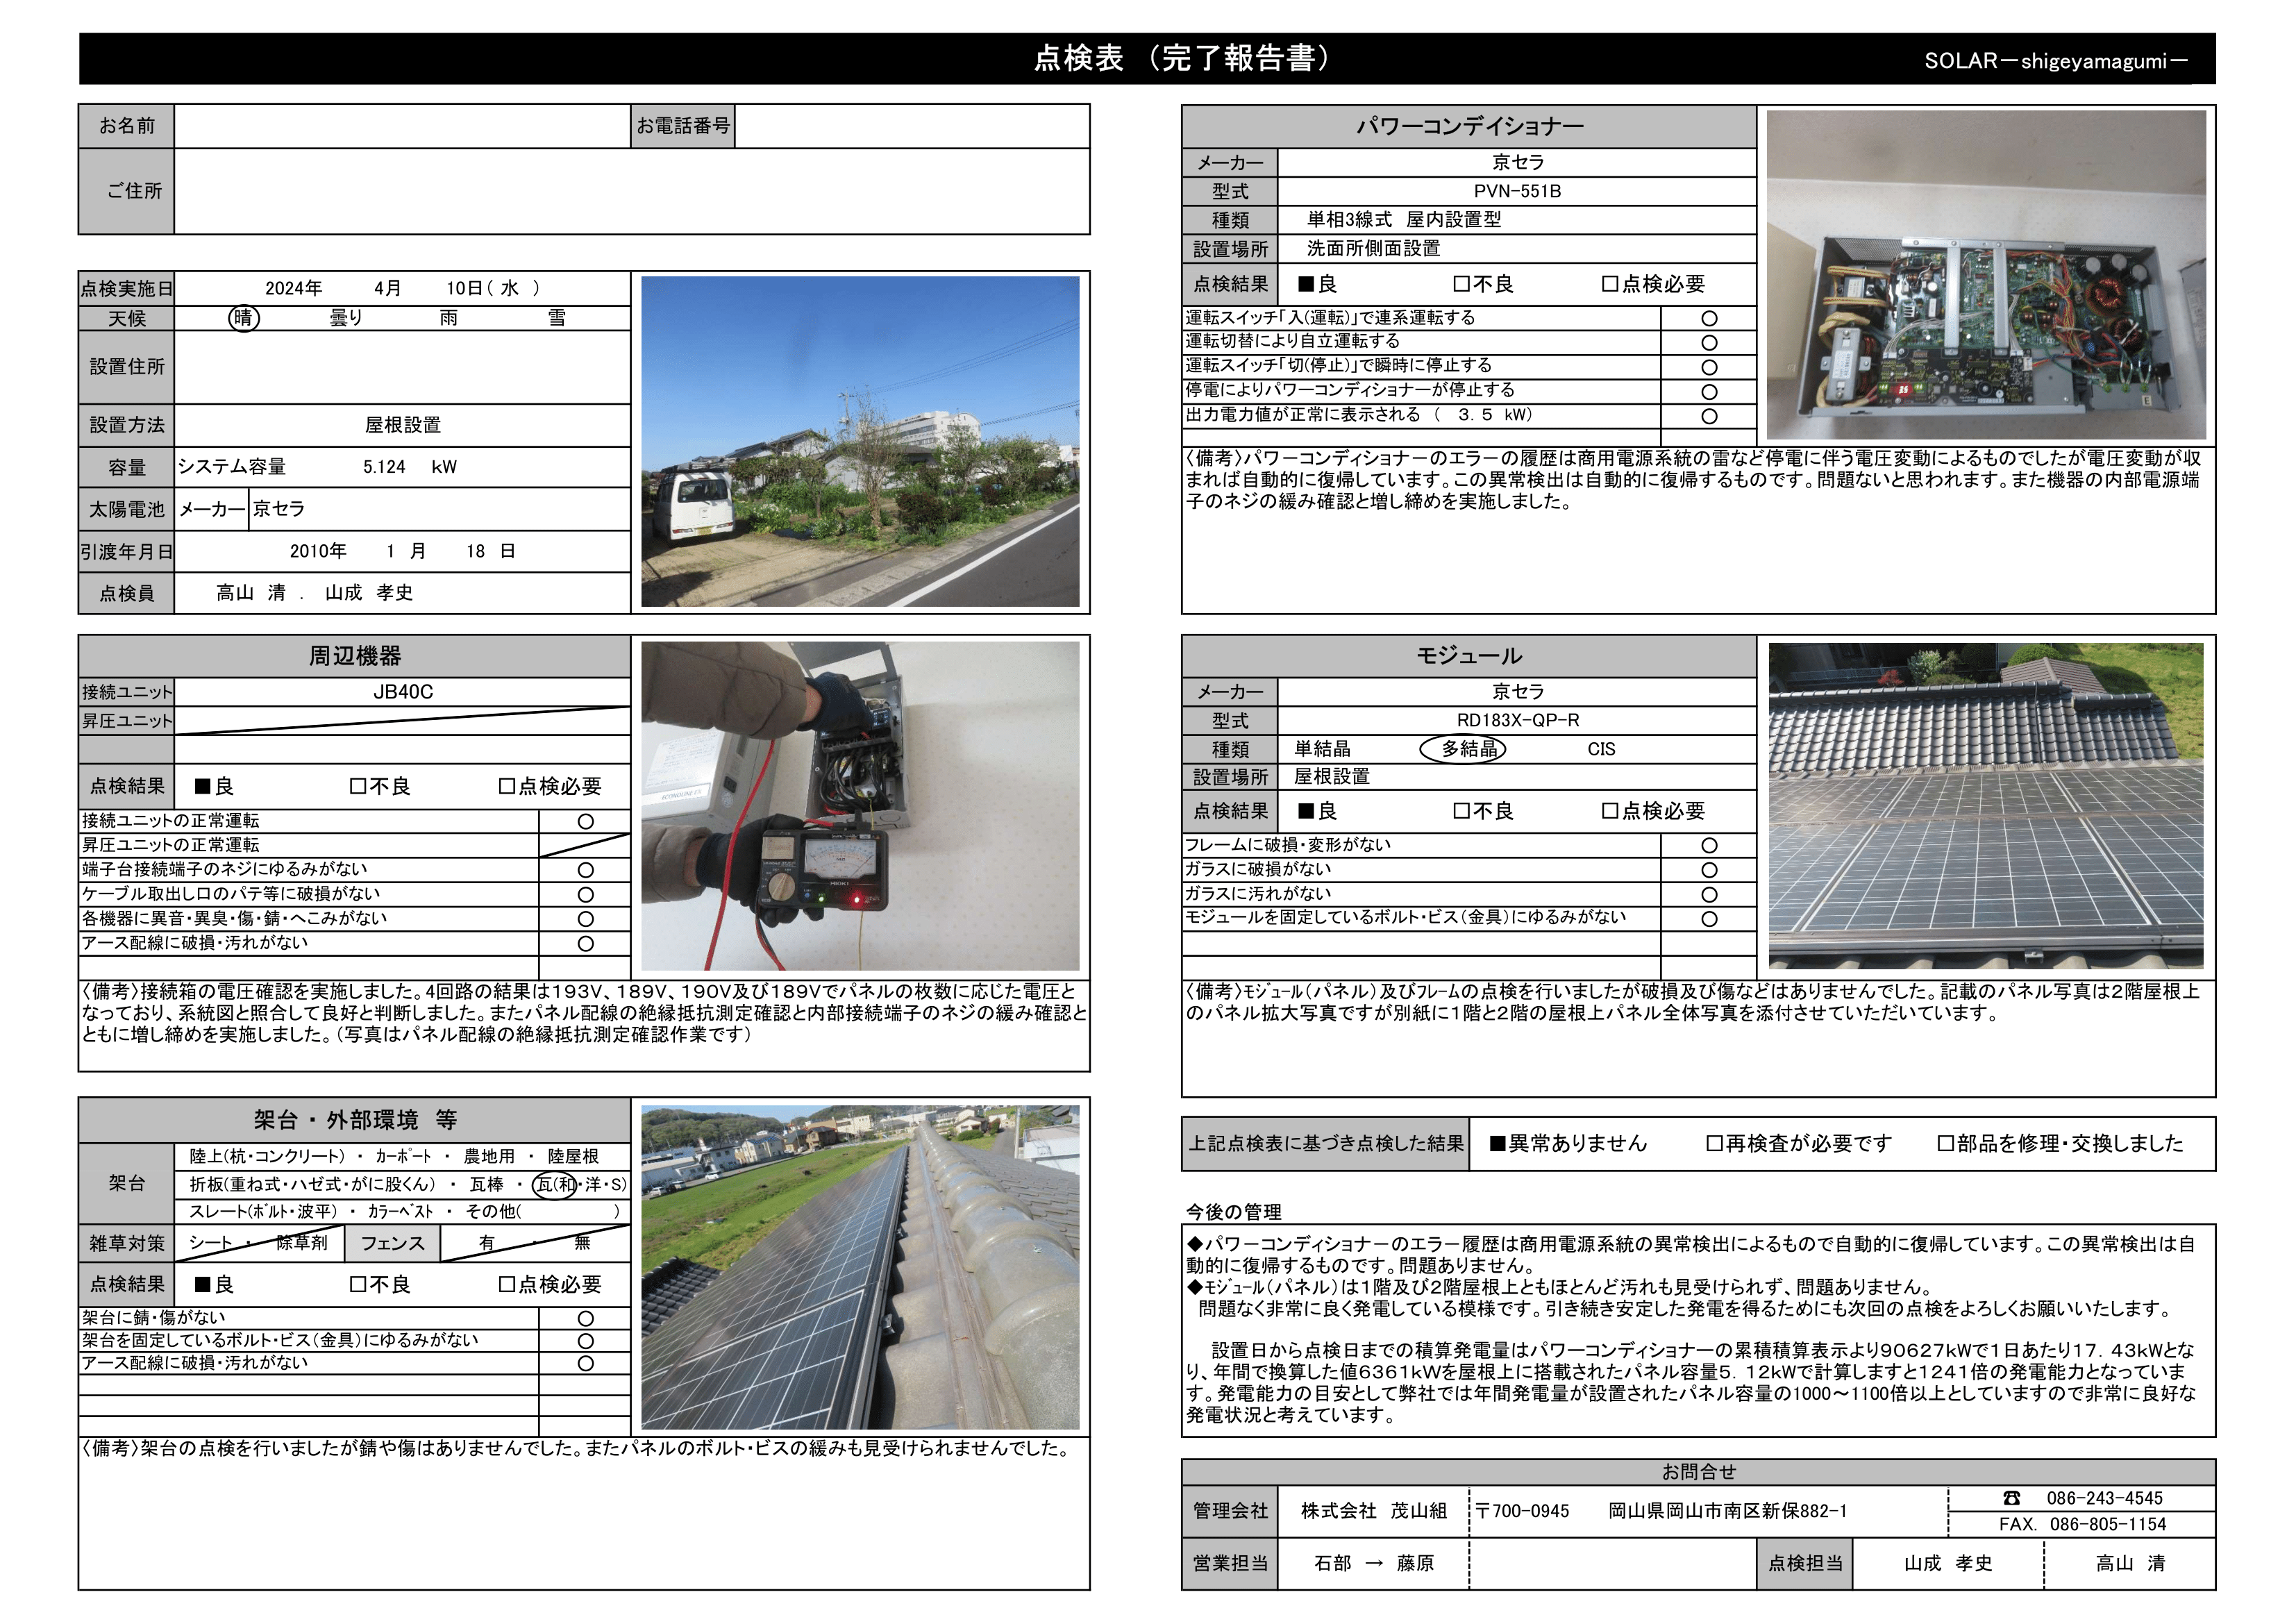Click circle for 架台に錆・傷がない row
The image size is (2296, 1624).
pyautogui.click(x=586, y=1318)
